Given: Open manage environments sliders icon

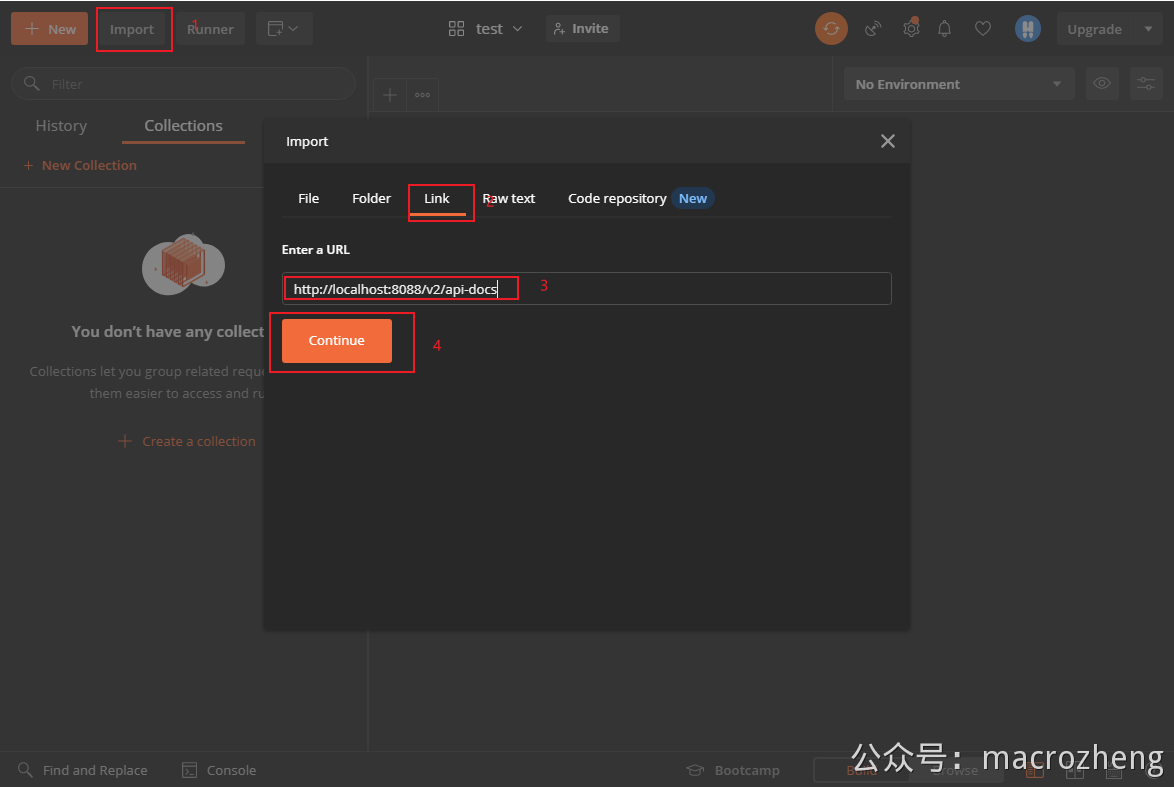Looking at the screenshot, I should [x=1146, y=83].
